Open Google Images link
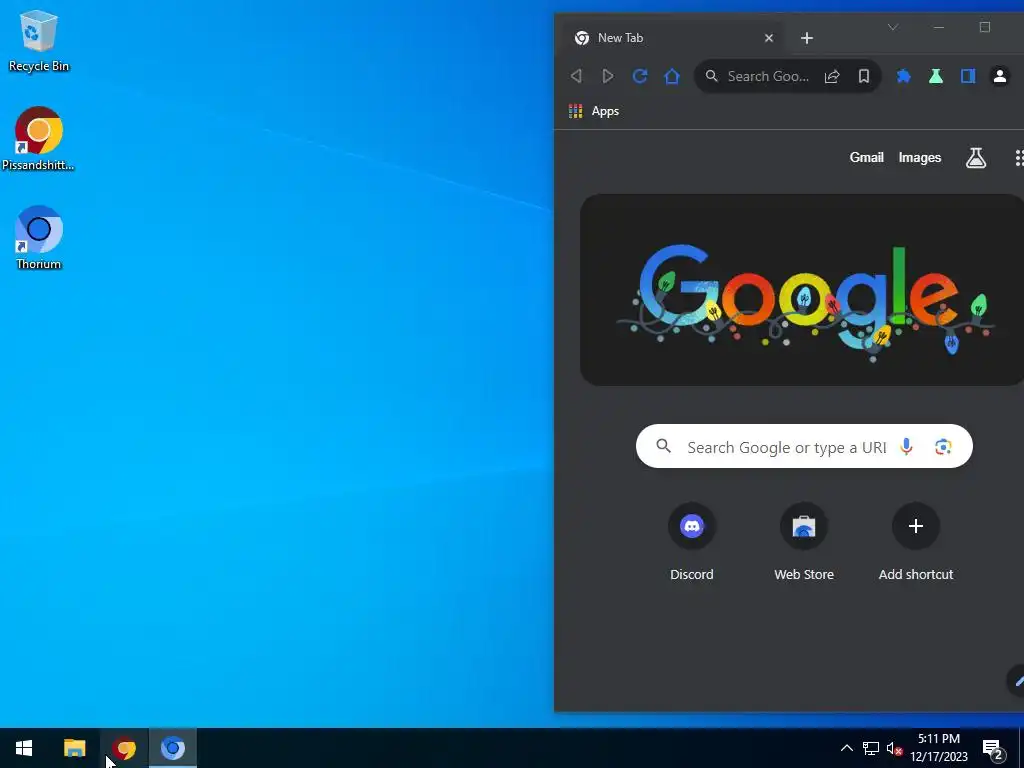Image resolution: width=1024 pixels, height=768 pixels. tap(920, 157)
